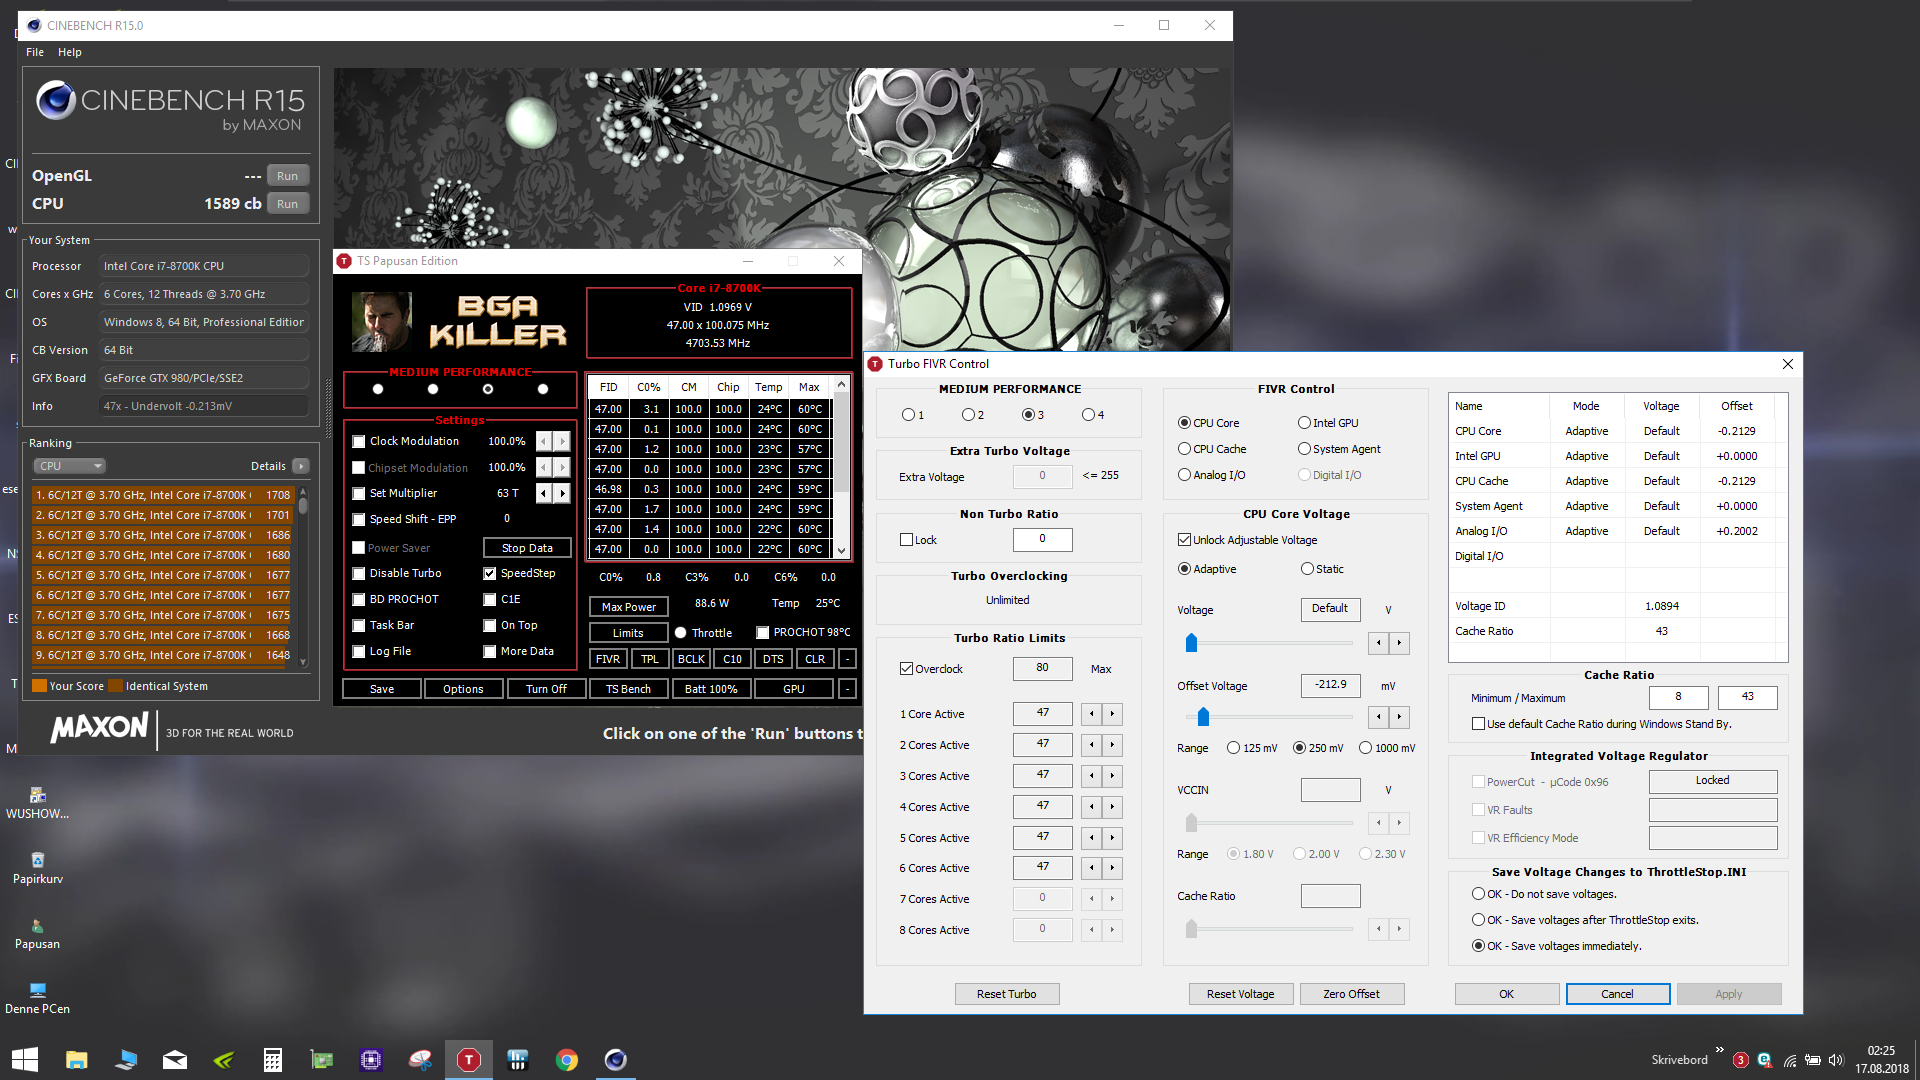Select CPU Cache in FIVR Control
This screenshot has height=1080, width=1920.
coord(1184,449)
